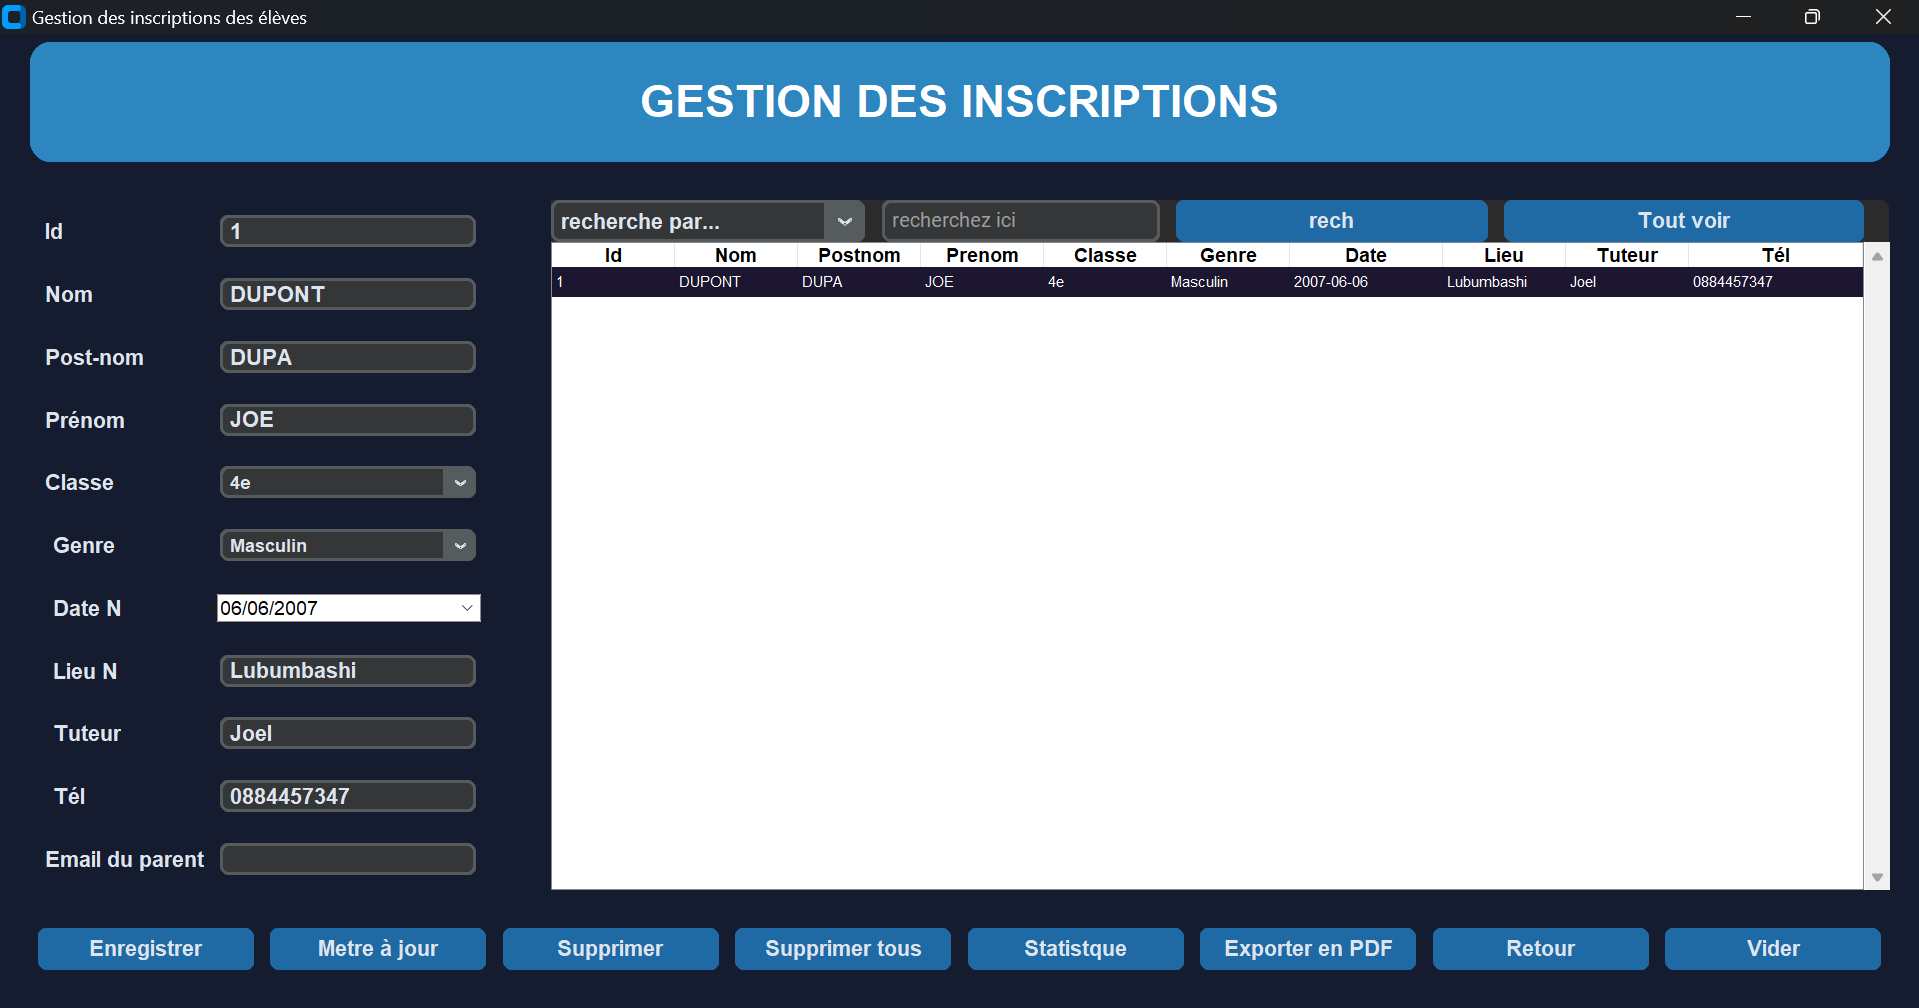This screenshot has height=1008, width=1919.
Task: Click the table scrollbar down arrow
Action: coord(1877,877)
